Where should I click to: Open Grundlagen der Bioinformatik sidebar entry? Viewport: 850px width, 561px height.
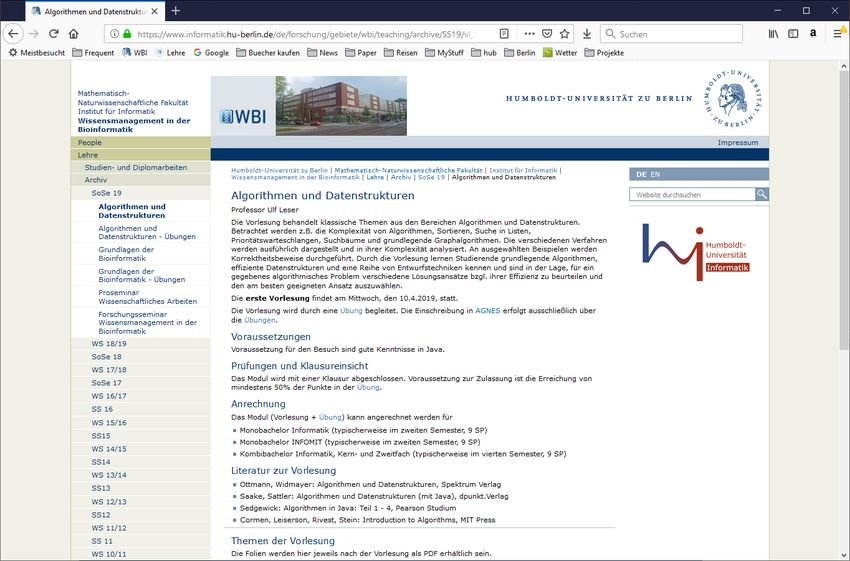(126, 254)
